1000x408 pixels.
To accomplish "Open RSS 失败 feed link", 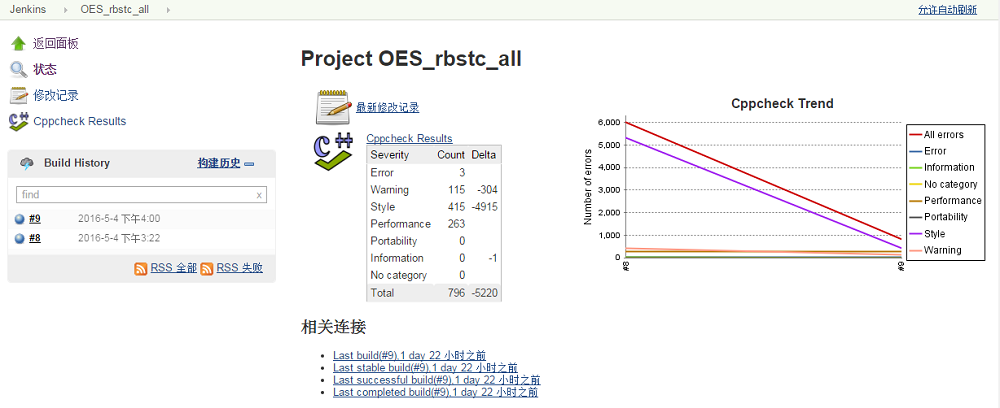I will coord(240,268).
